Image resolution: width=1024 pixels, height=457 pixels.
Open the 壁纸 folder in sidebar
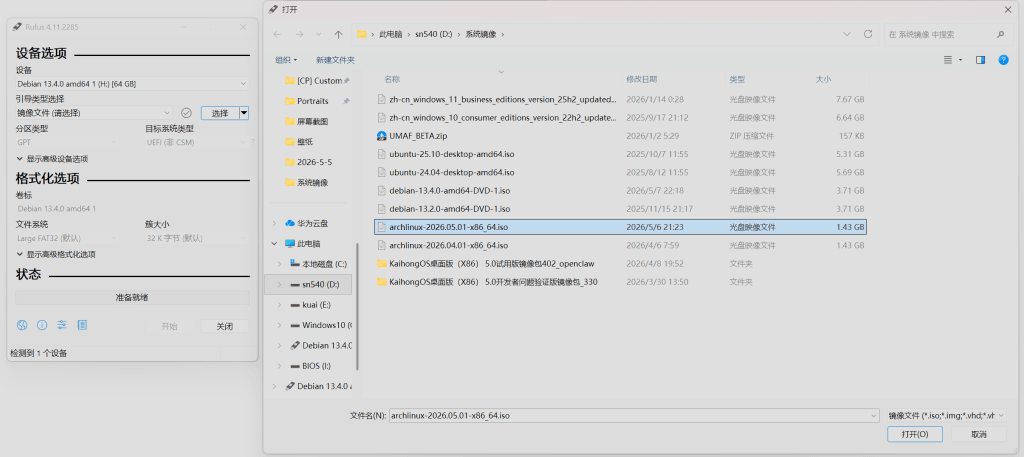click(299, 142)
